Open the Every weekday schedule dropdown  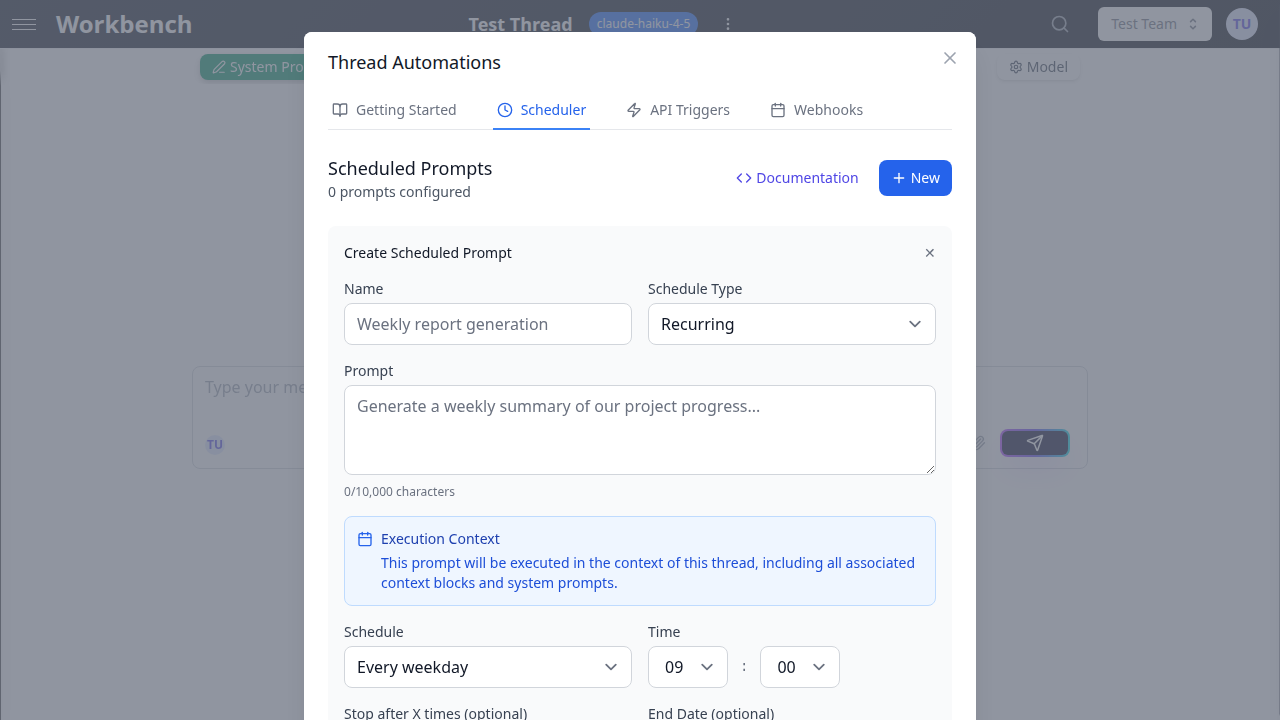tap(487, 666)
